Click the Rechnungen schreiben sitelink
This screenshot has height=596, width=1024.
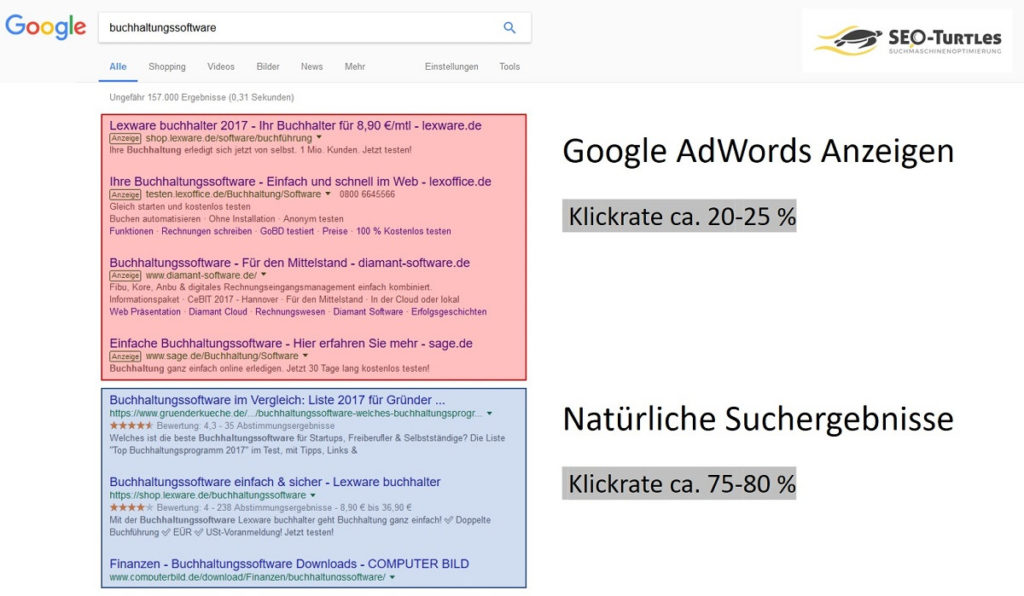coord(206,231)
